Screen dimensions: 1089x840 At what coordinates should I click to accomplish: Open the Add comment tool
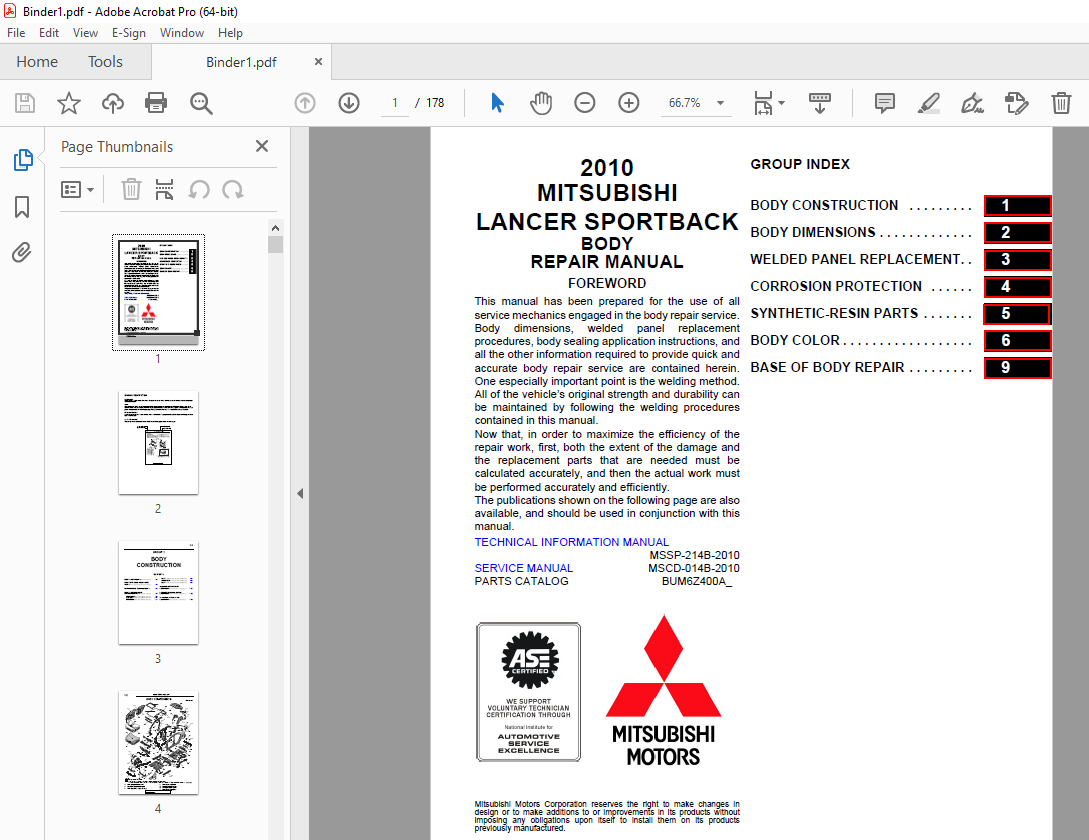[x=884, y=103]
